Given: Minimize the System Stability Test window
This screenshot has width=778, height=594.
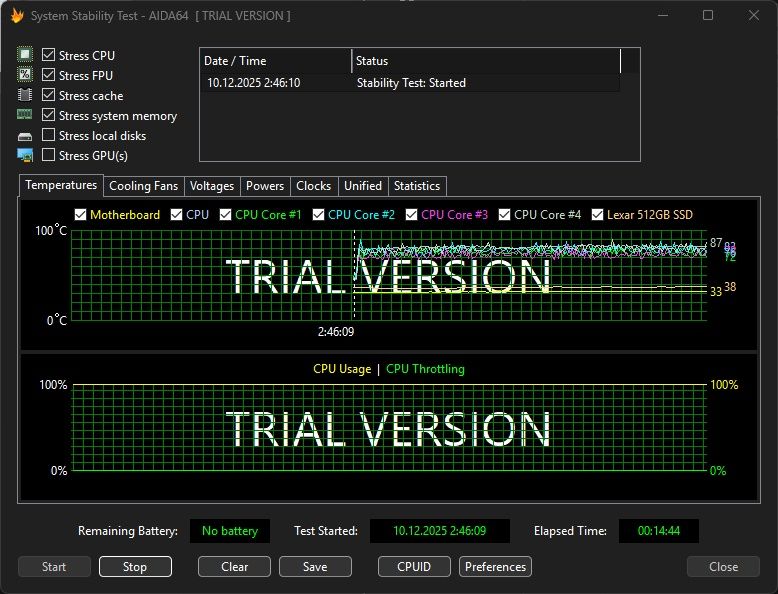Looking at the screenshot, I should point(663,15).
